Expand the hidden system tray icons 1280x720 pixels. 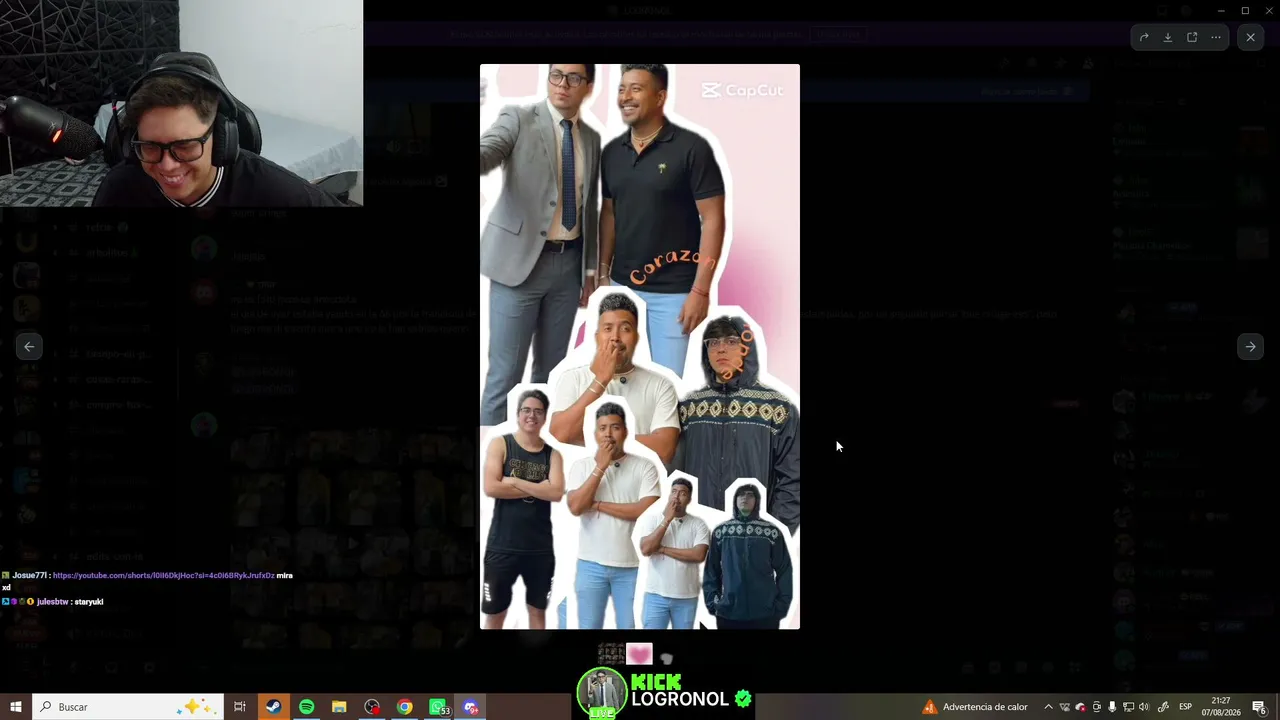pos(1048,707)
